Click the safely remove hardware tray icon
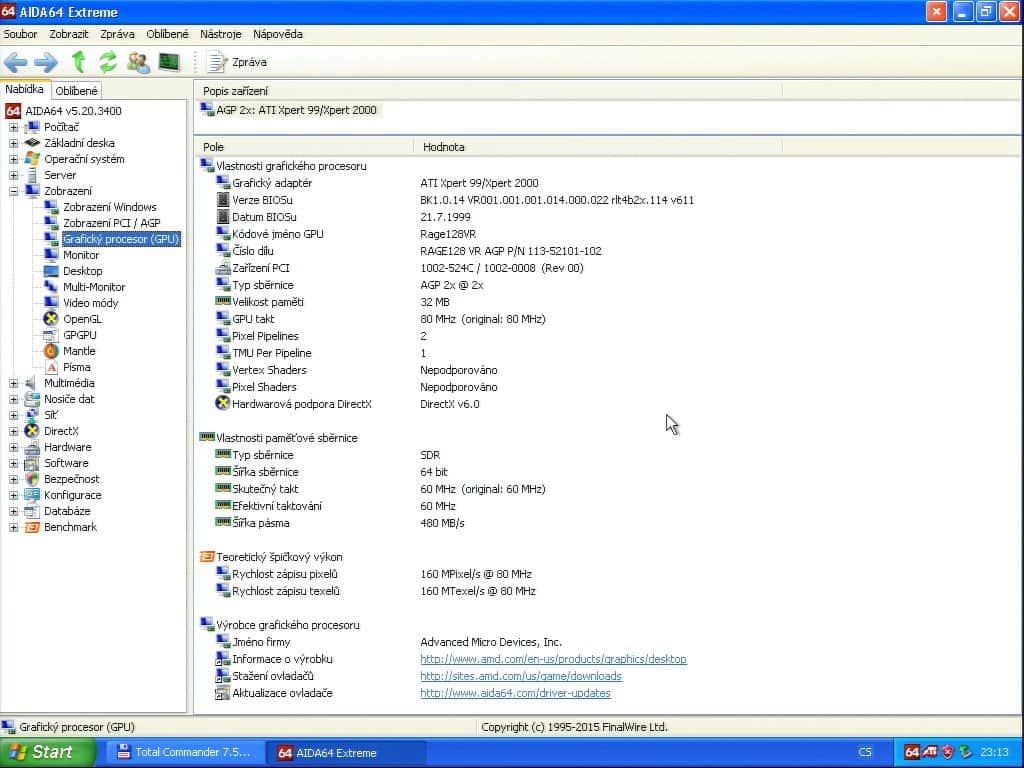Viewport: 1024px width, 768px height. coord(965,752)
